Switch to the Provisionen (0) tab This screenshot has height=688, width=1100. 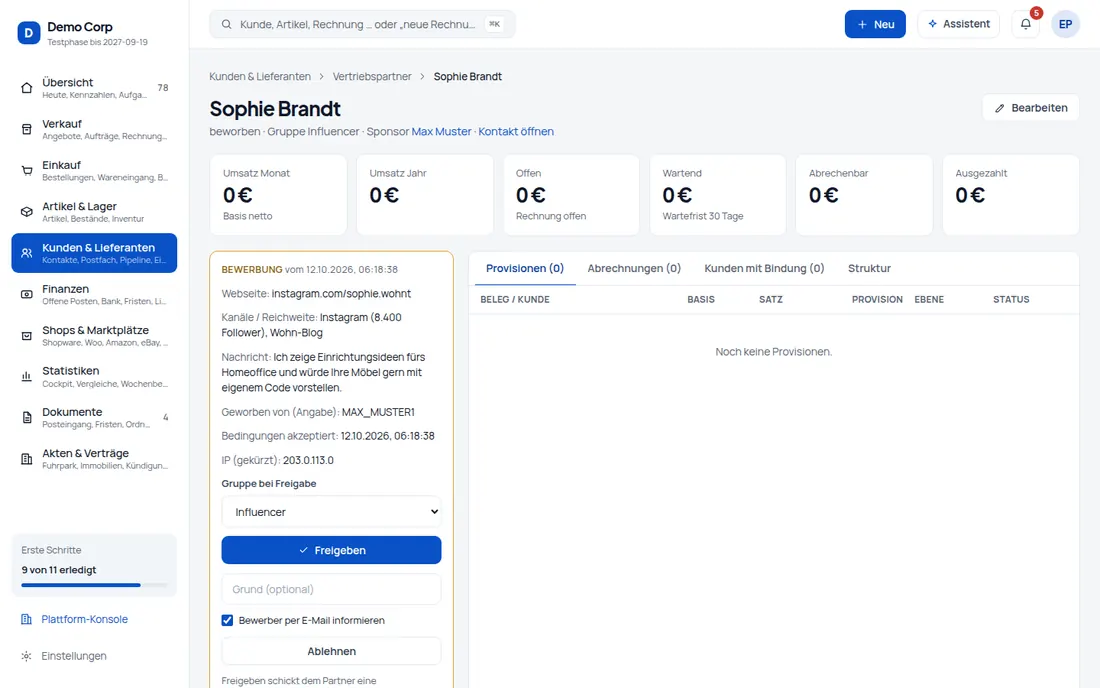[x=525, y=269]
